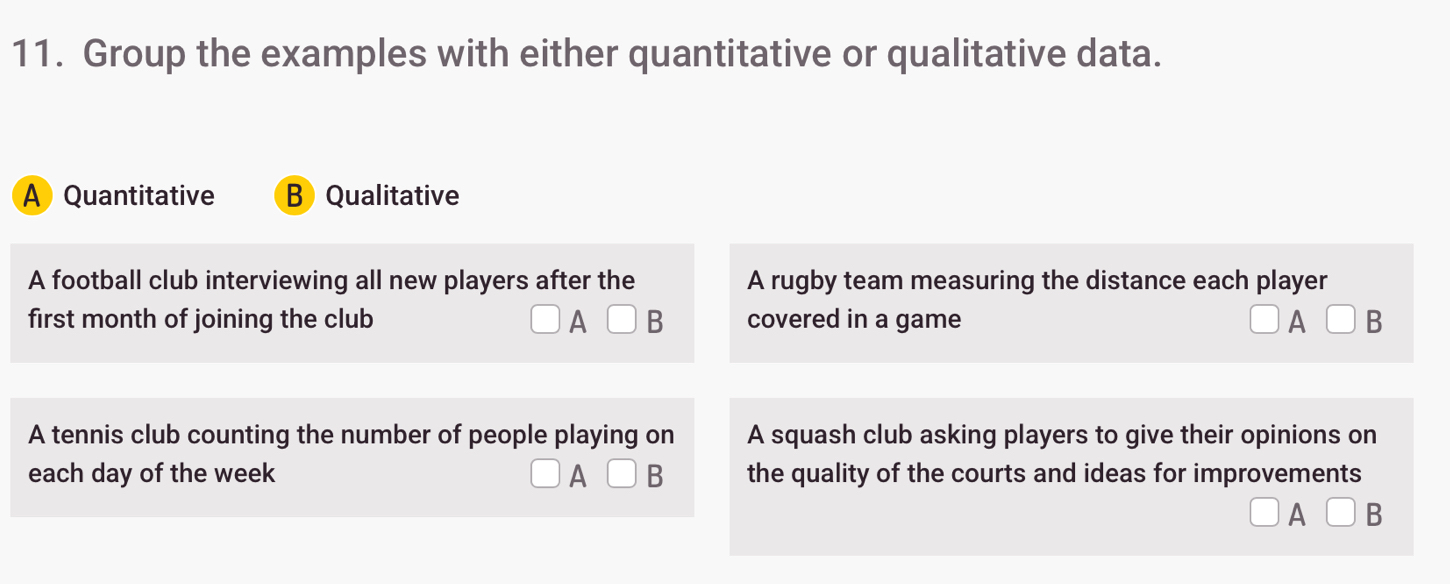1450x584 pixels.
Task: Tick checkbox B for the football club interviews
Action: point(621,320)
